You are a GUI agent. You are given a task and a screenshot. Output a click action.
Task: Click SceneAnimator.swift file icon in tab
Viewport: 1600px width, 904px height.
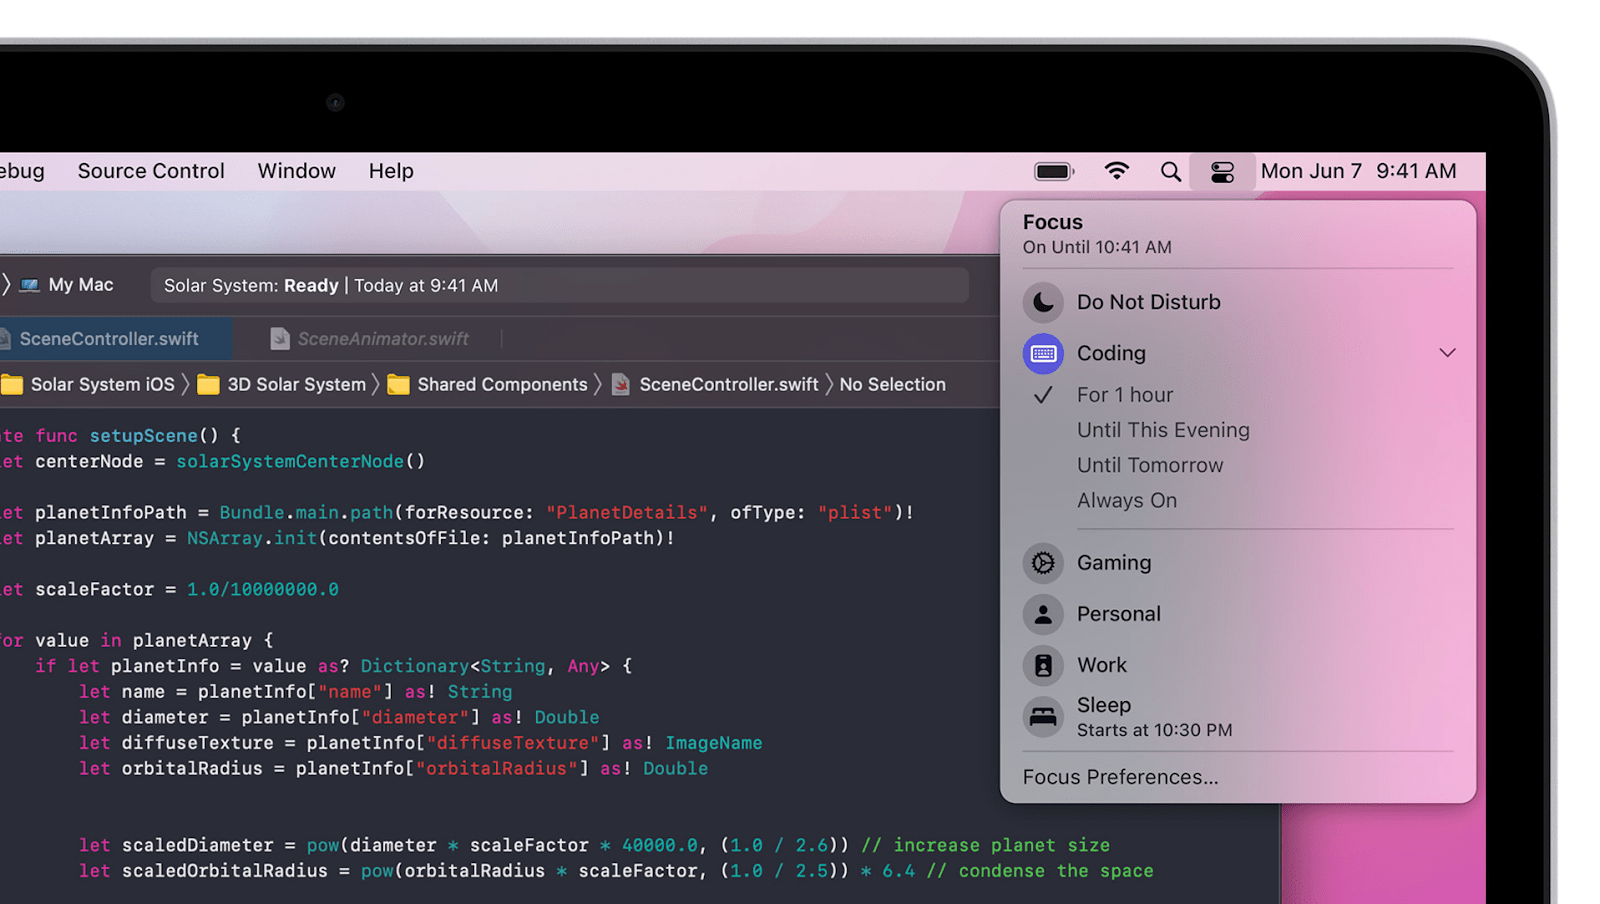point(280,339)
